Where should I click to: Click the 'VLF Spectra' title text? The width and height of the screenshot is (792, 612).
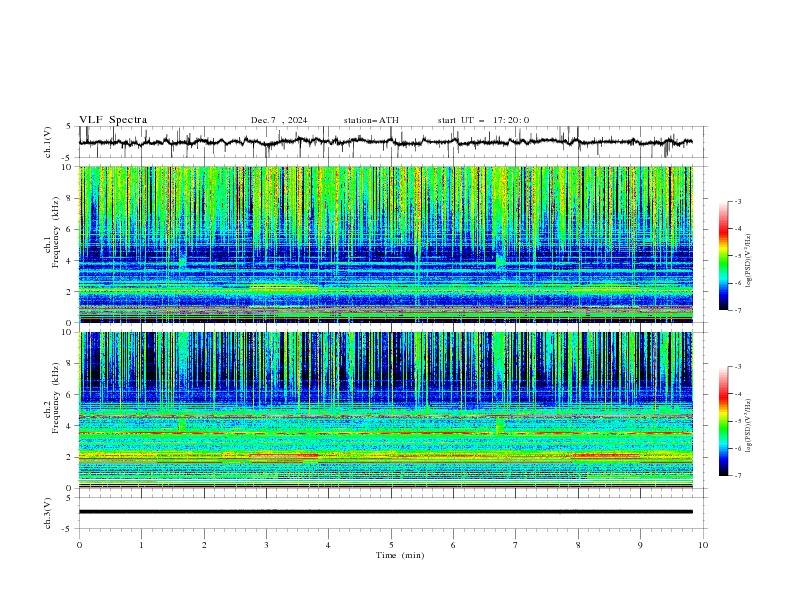[113, 120]
